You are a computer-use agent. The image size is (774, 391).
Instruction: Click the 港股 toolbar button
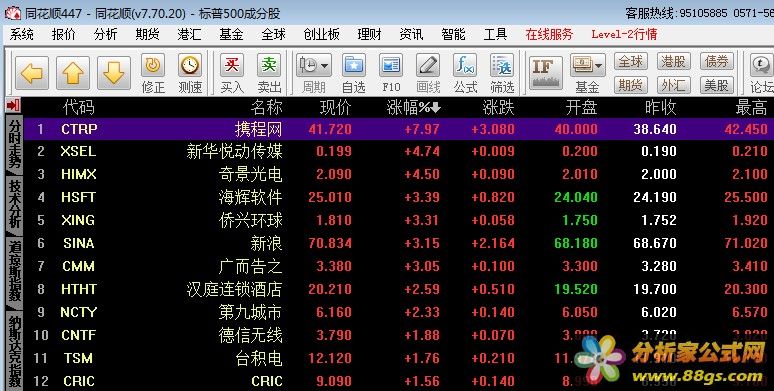click(x=674, y=62)
